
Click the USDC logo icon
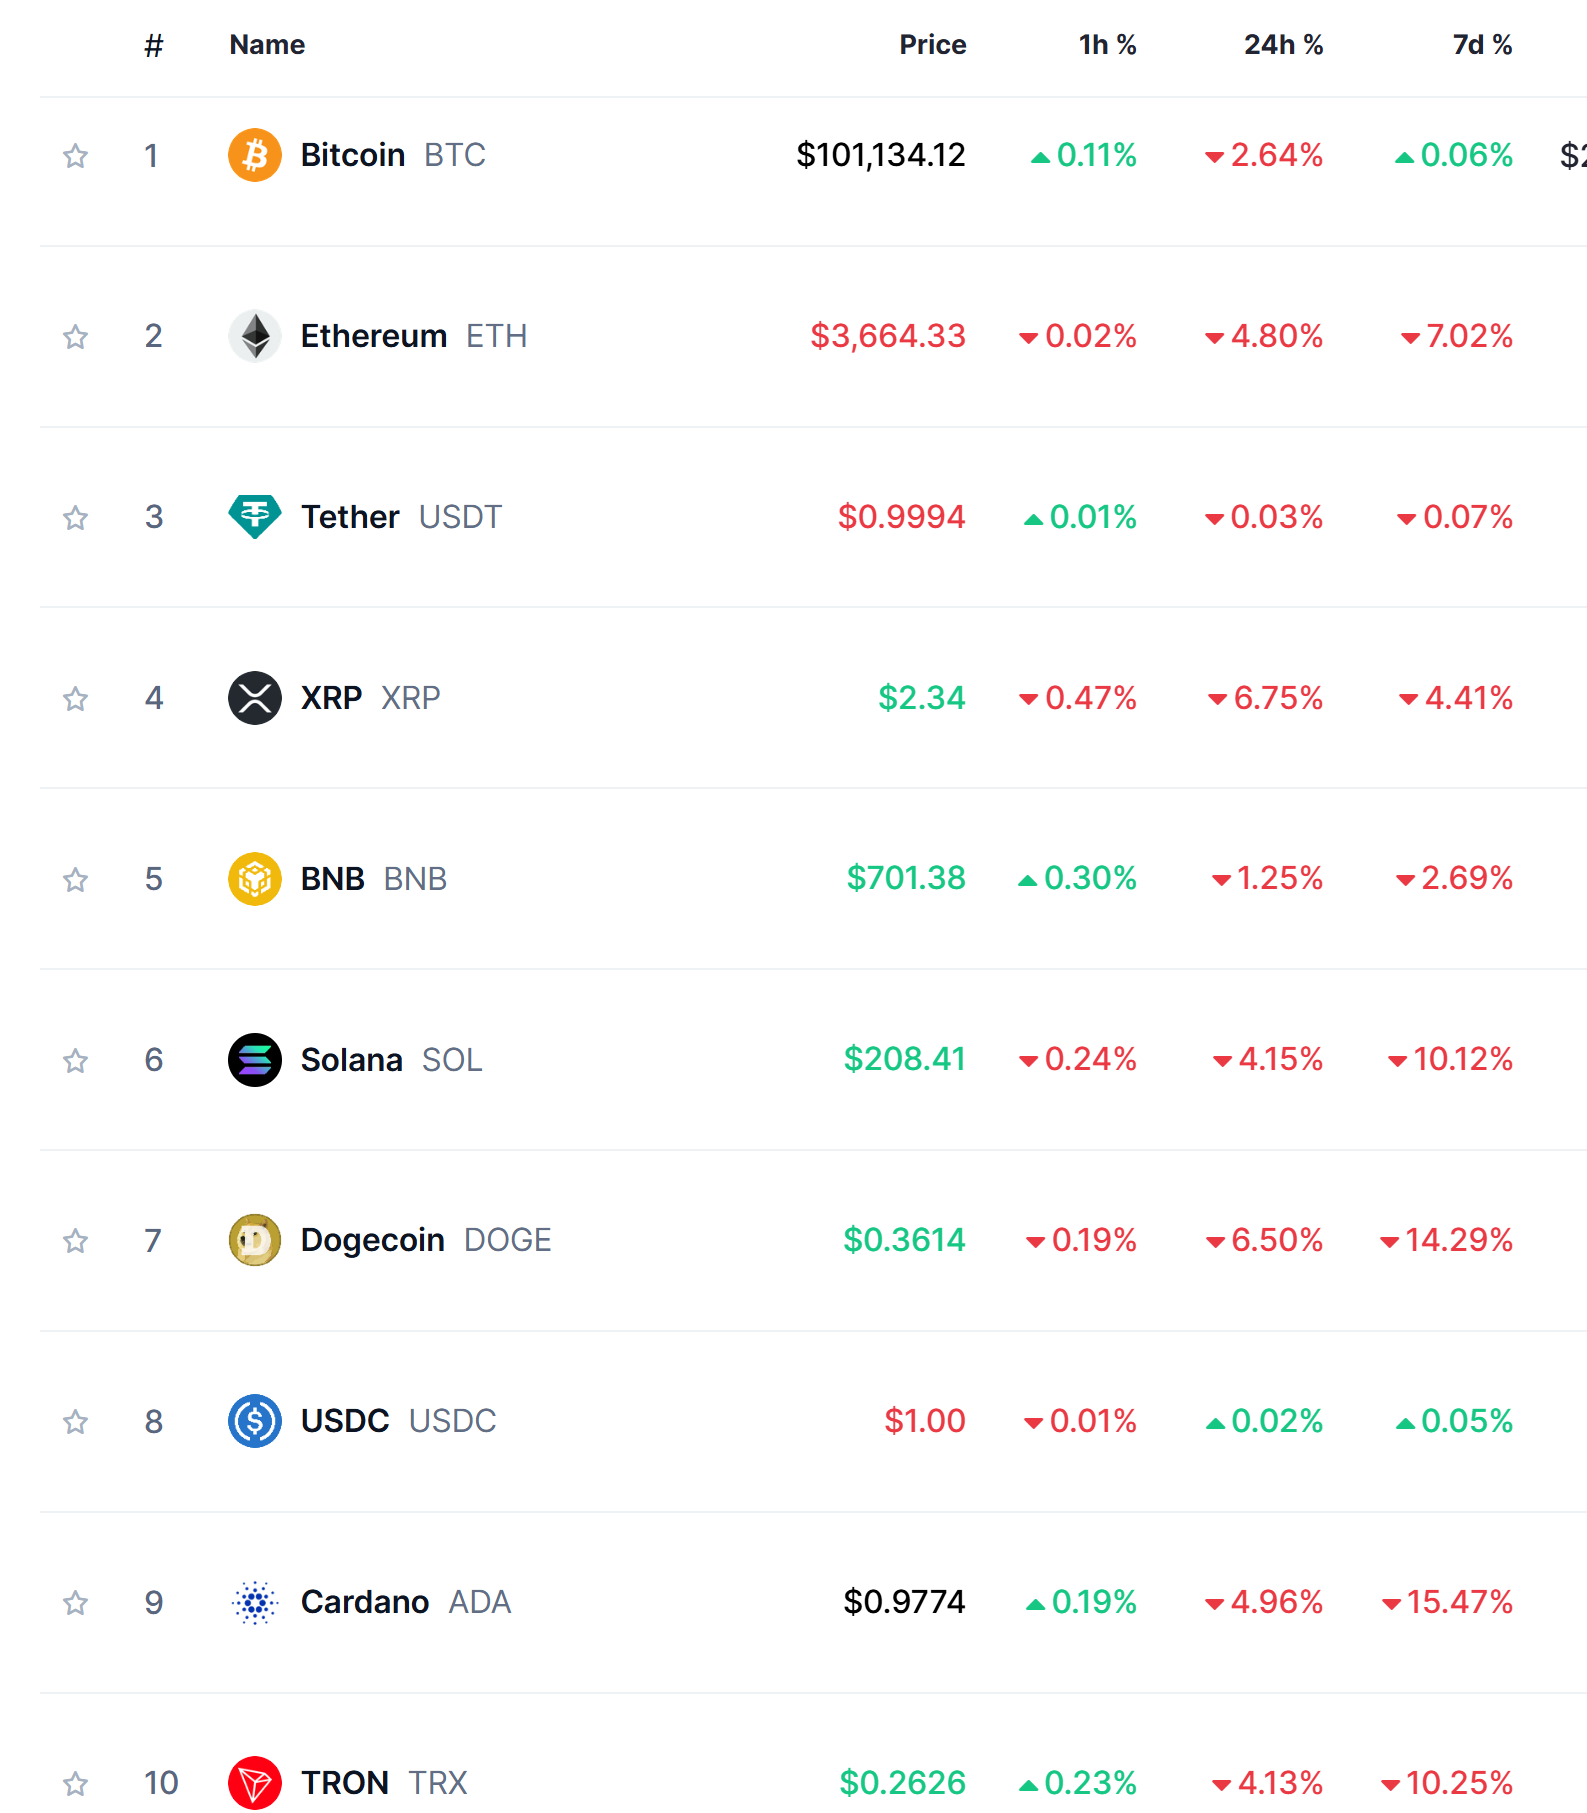click(256, 1421)
